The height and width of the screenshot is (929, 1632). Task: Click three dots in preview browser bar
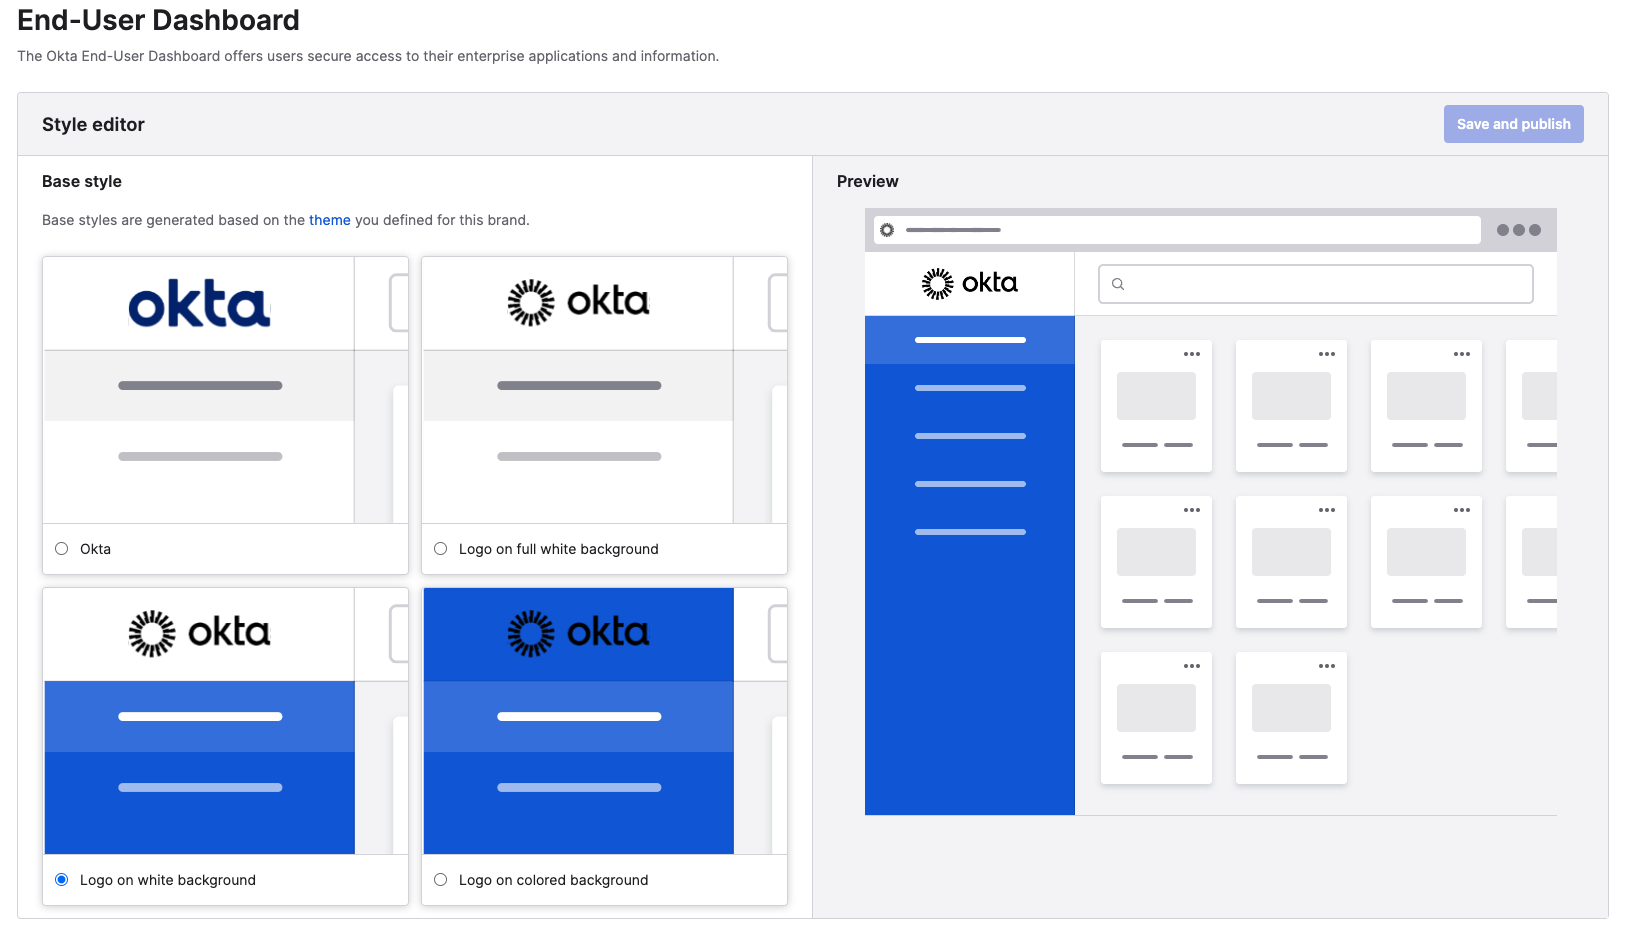pyautogui.click(x=1518, y=230)
